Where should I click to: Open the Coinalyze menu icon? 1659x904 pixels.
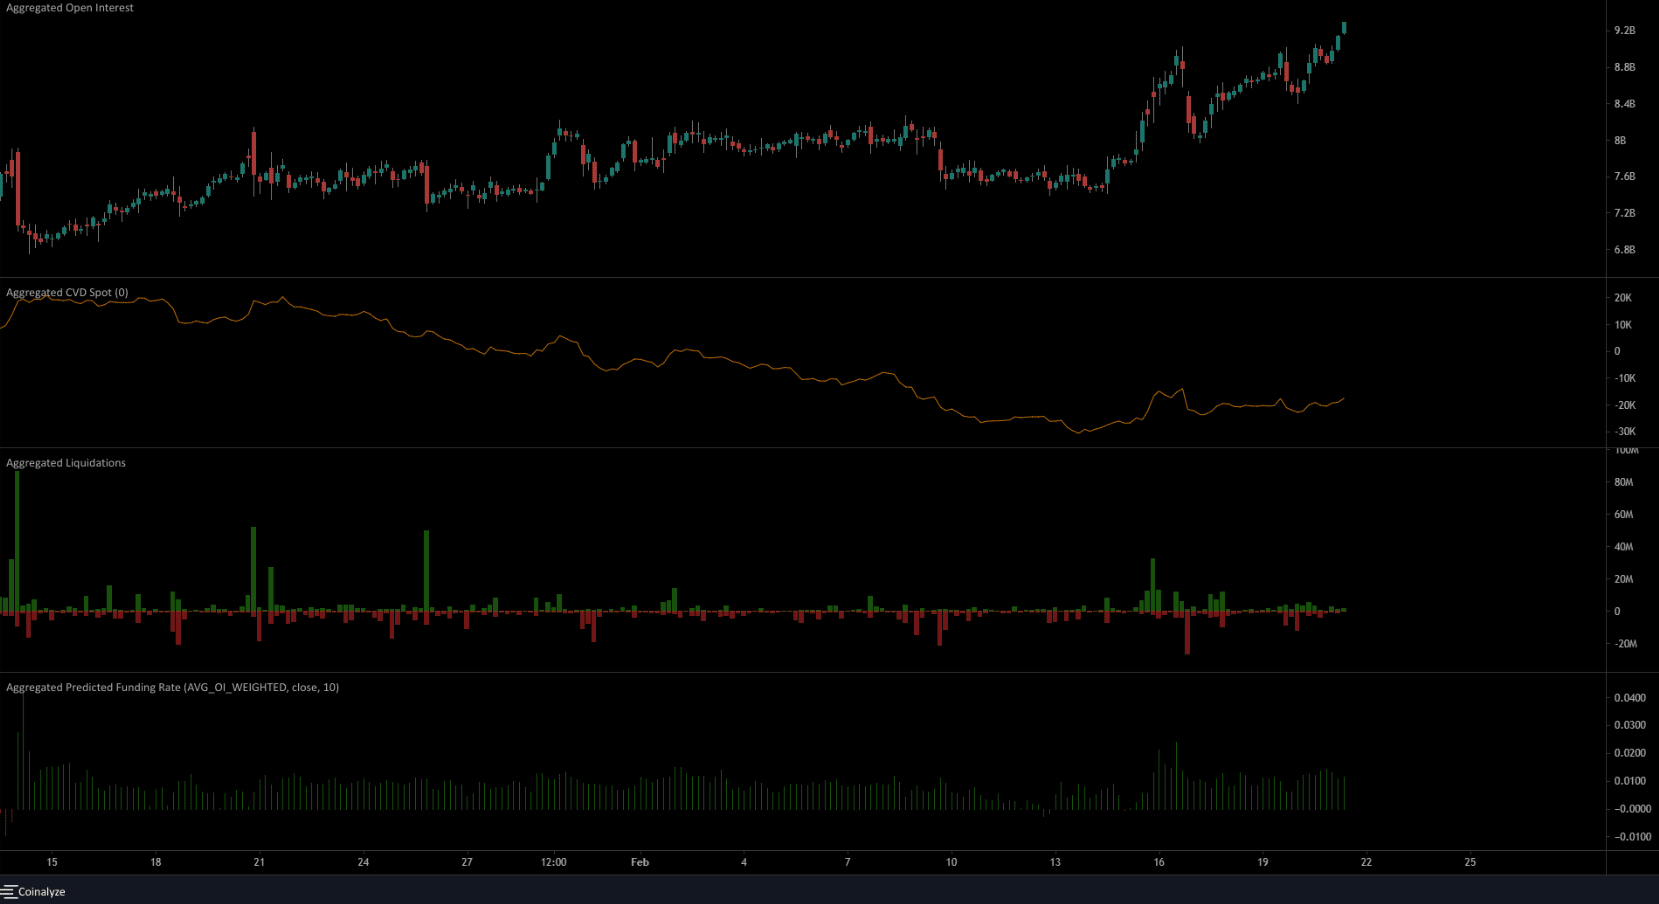pos(9,892)
